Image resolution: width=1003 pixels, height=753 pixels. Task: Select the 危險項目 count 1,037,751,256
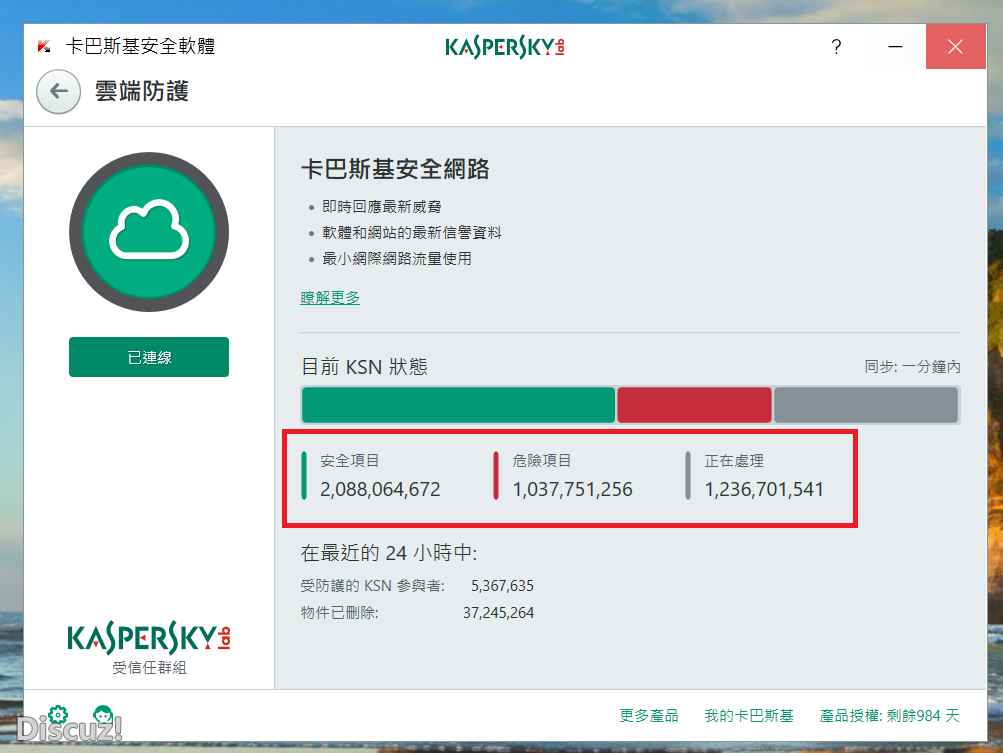click(573, 489)
